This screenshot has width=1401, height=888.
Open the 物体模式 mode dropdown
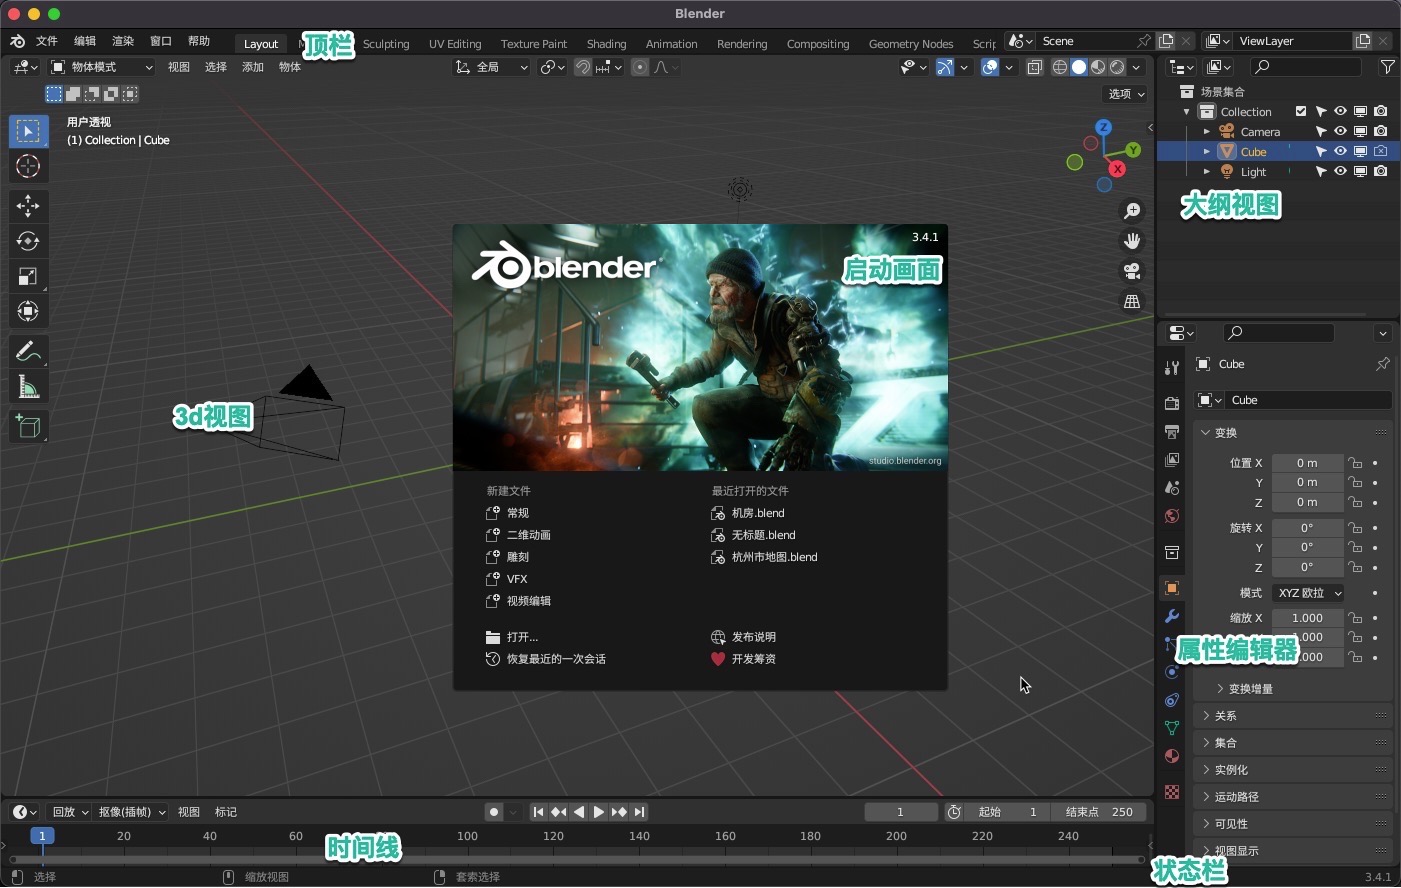tap(102, 67)
